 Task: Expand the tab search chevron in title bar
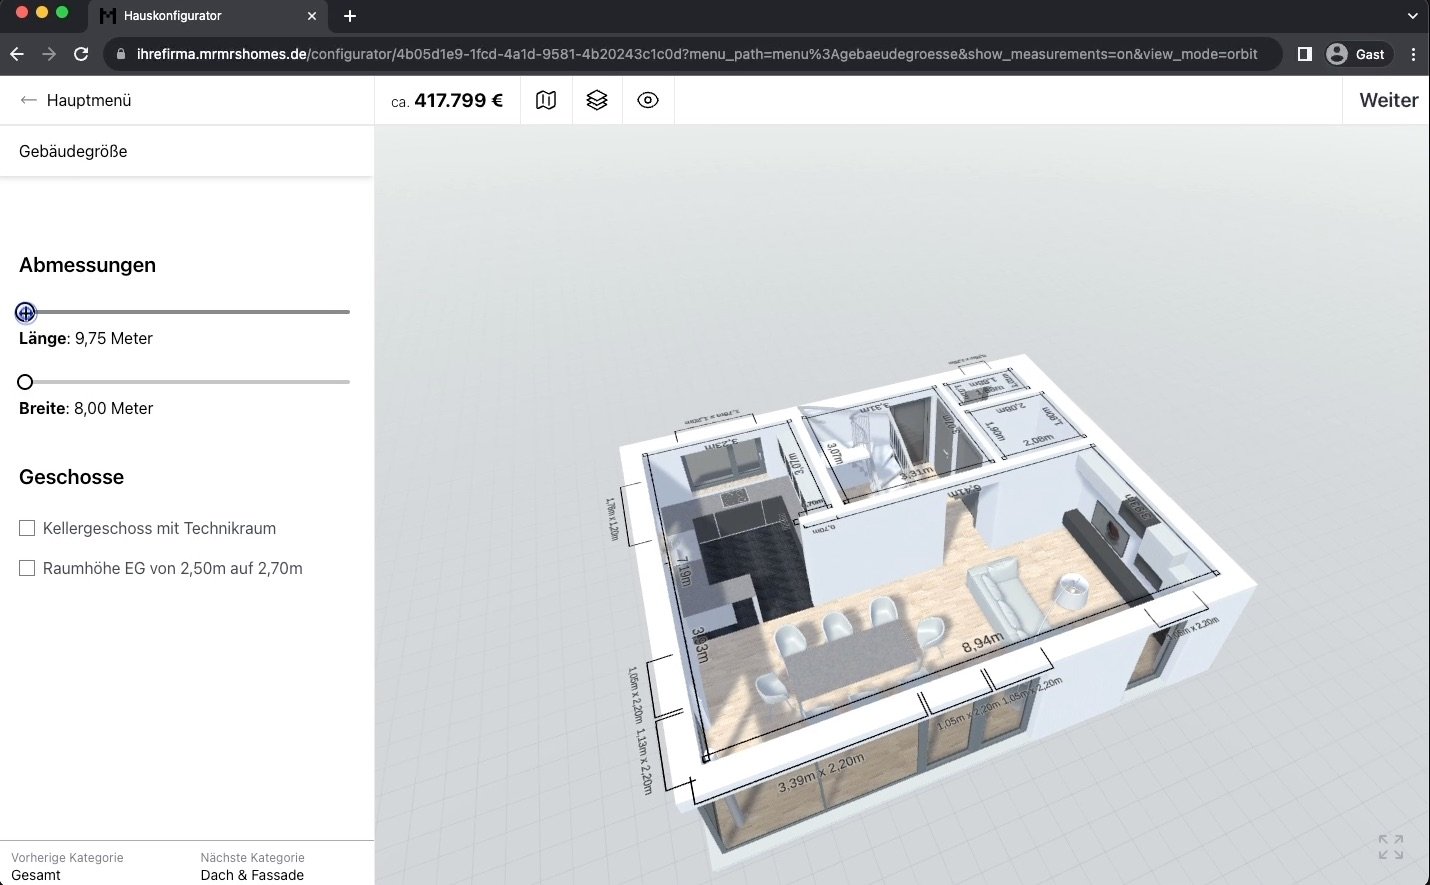1412,16
